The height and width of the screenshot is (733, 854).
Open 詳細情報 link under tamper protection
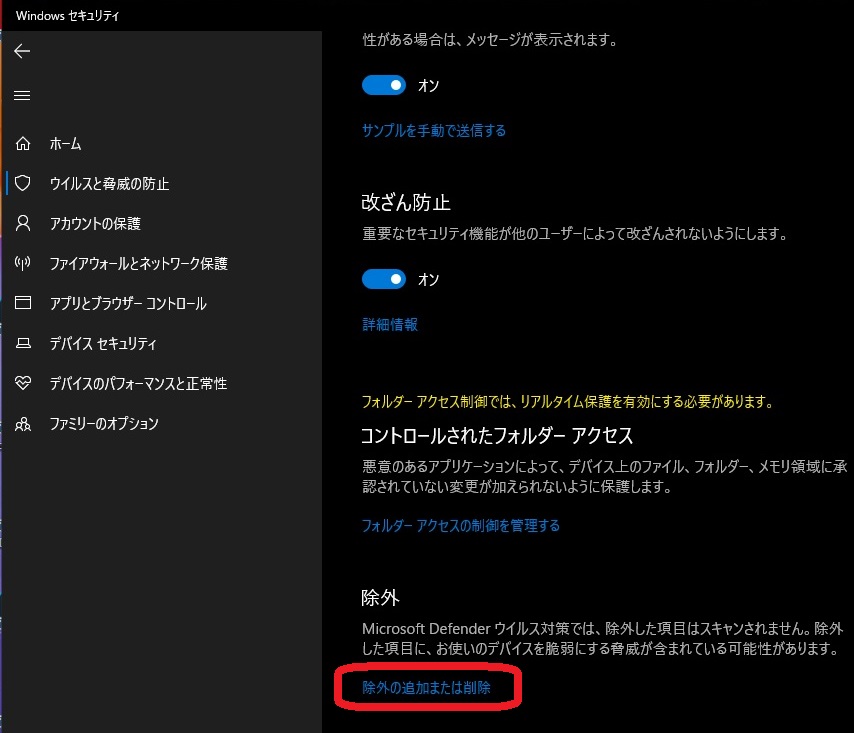click(x=389, y=324)
